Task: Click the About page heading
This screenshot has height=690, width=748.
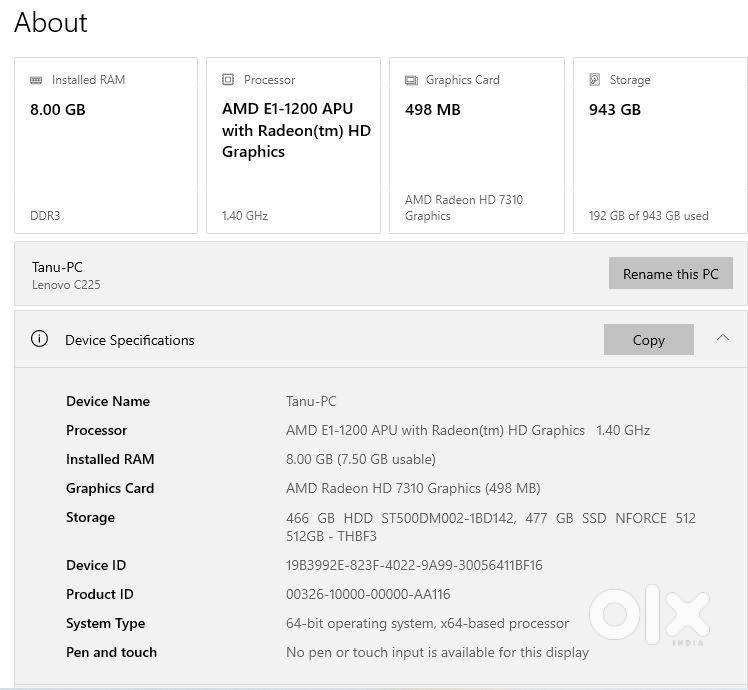Action: (x=51, y=22)
